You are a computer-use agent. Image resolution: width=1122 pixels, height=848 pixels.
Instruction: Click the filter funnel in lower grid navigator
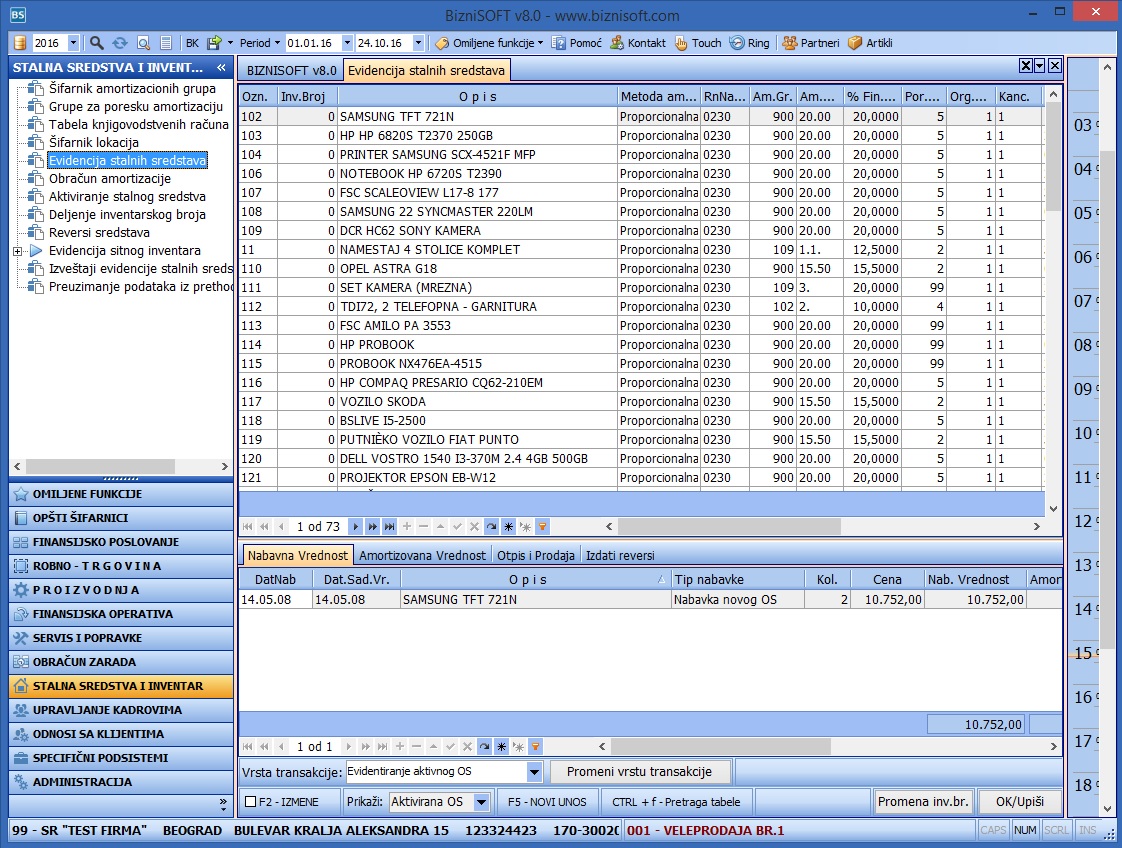(535, 746)
